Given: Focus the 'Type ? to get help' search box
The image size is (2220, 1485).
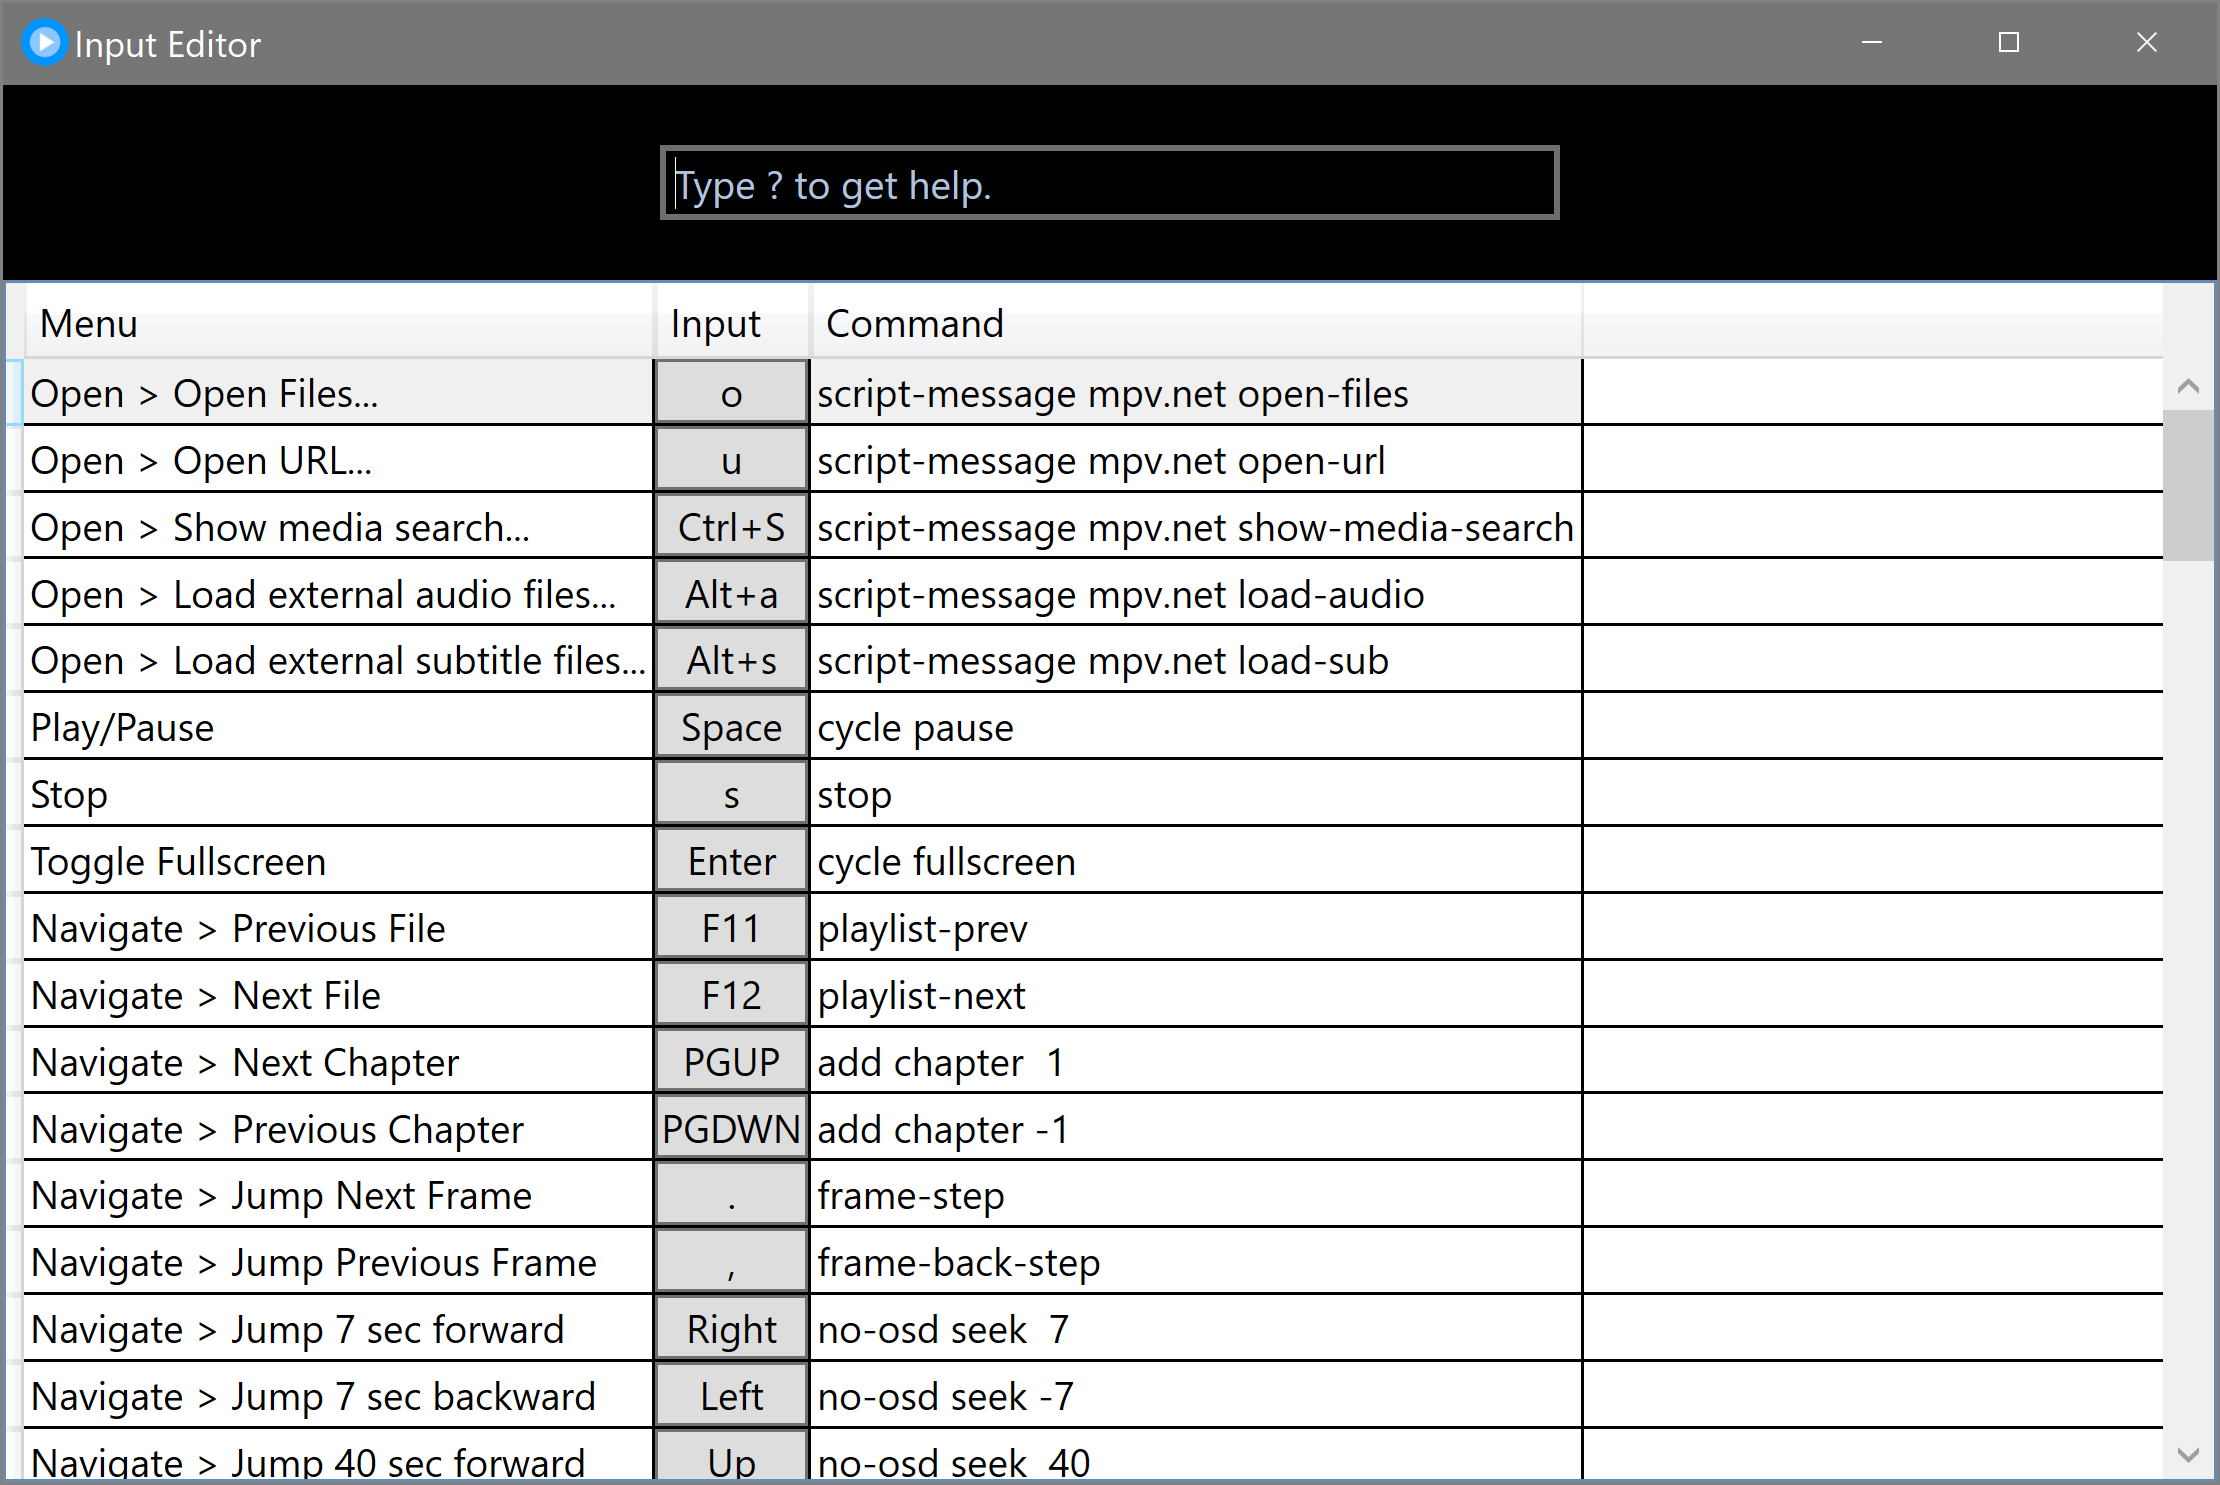Looking at the screenshot, I should pos(1109,183).
